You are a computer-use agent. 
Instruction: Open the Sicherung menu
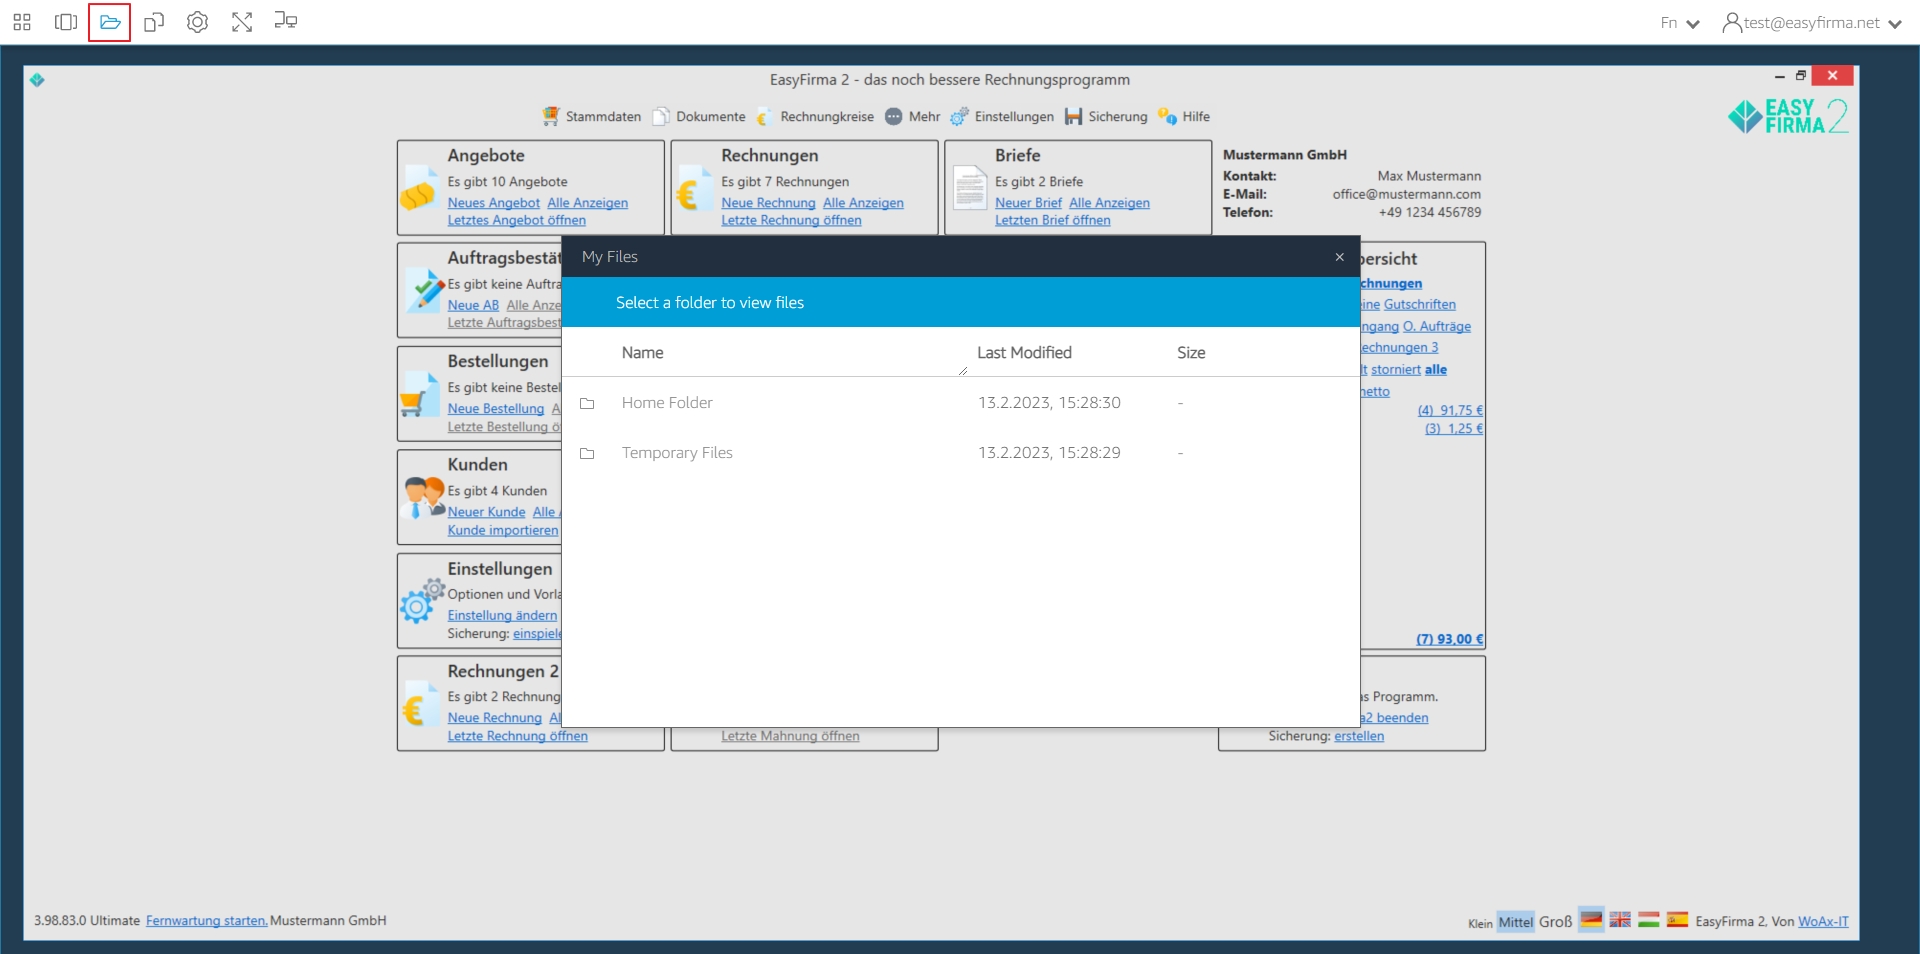tap(1106, 117)
